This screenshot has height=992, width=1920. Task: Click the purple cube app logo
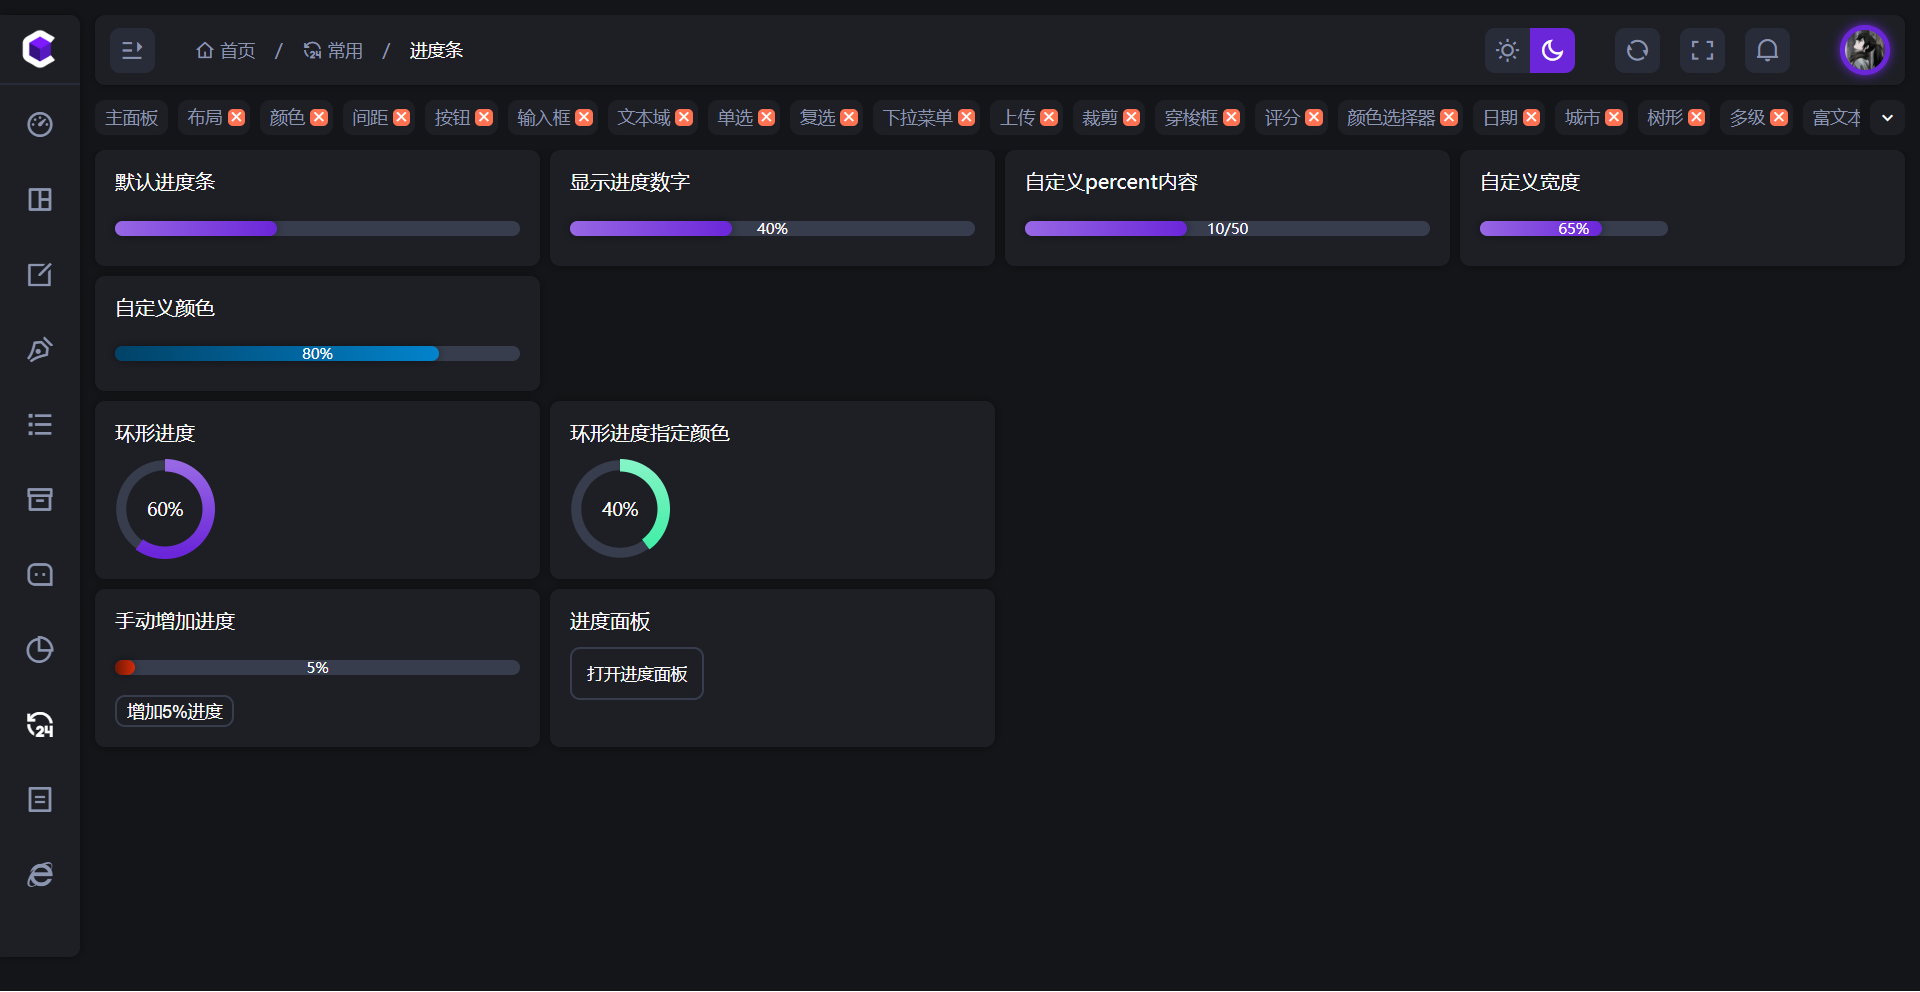tap(39, 48)
